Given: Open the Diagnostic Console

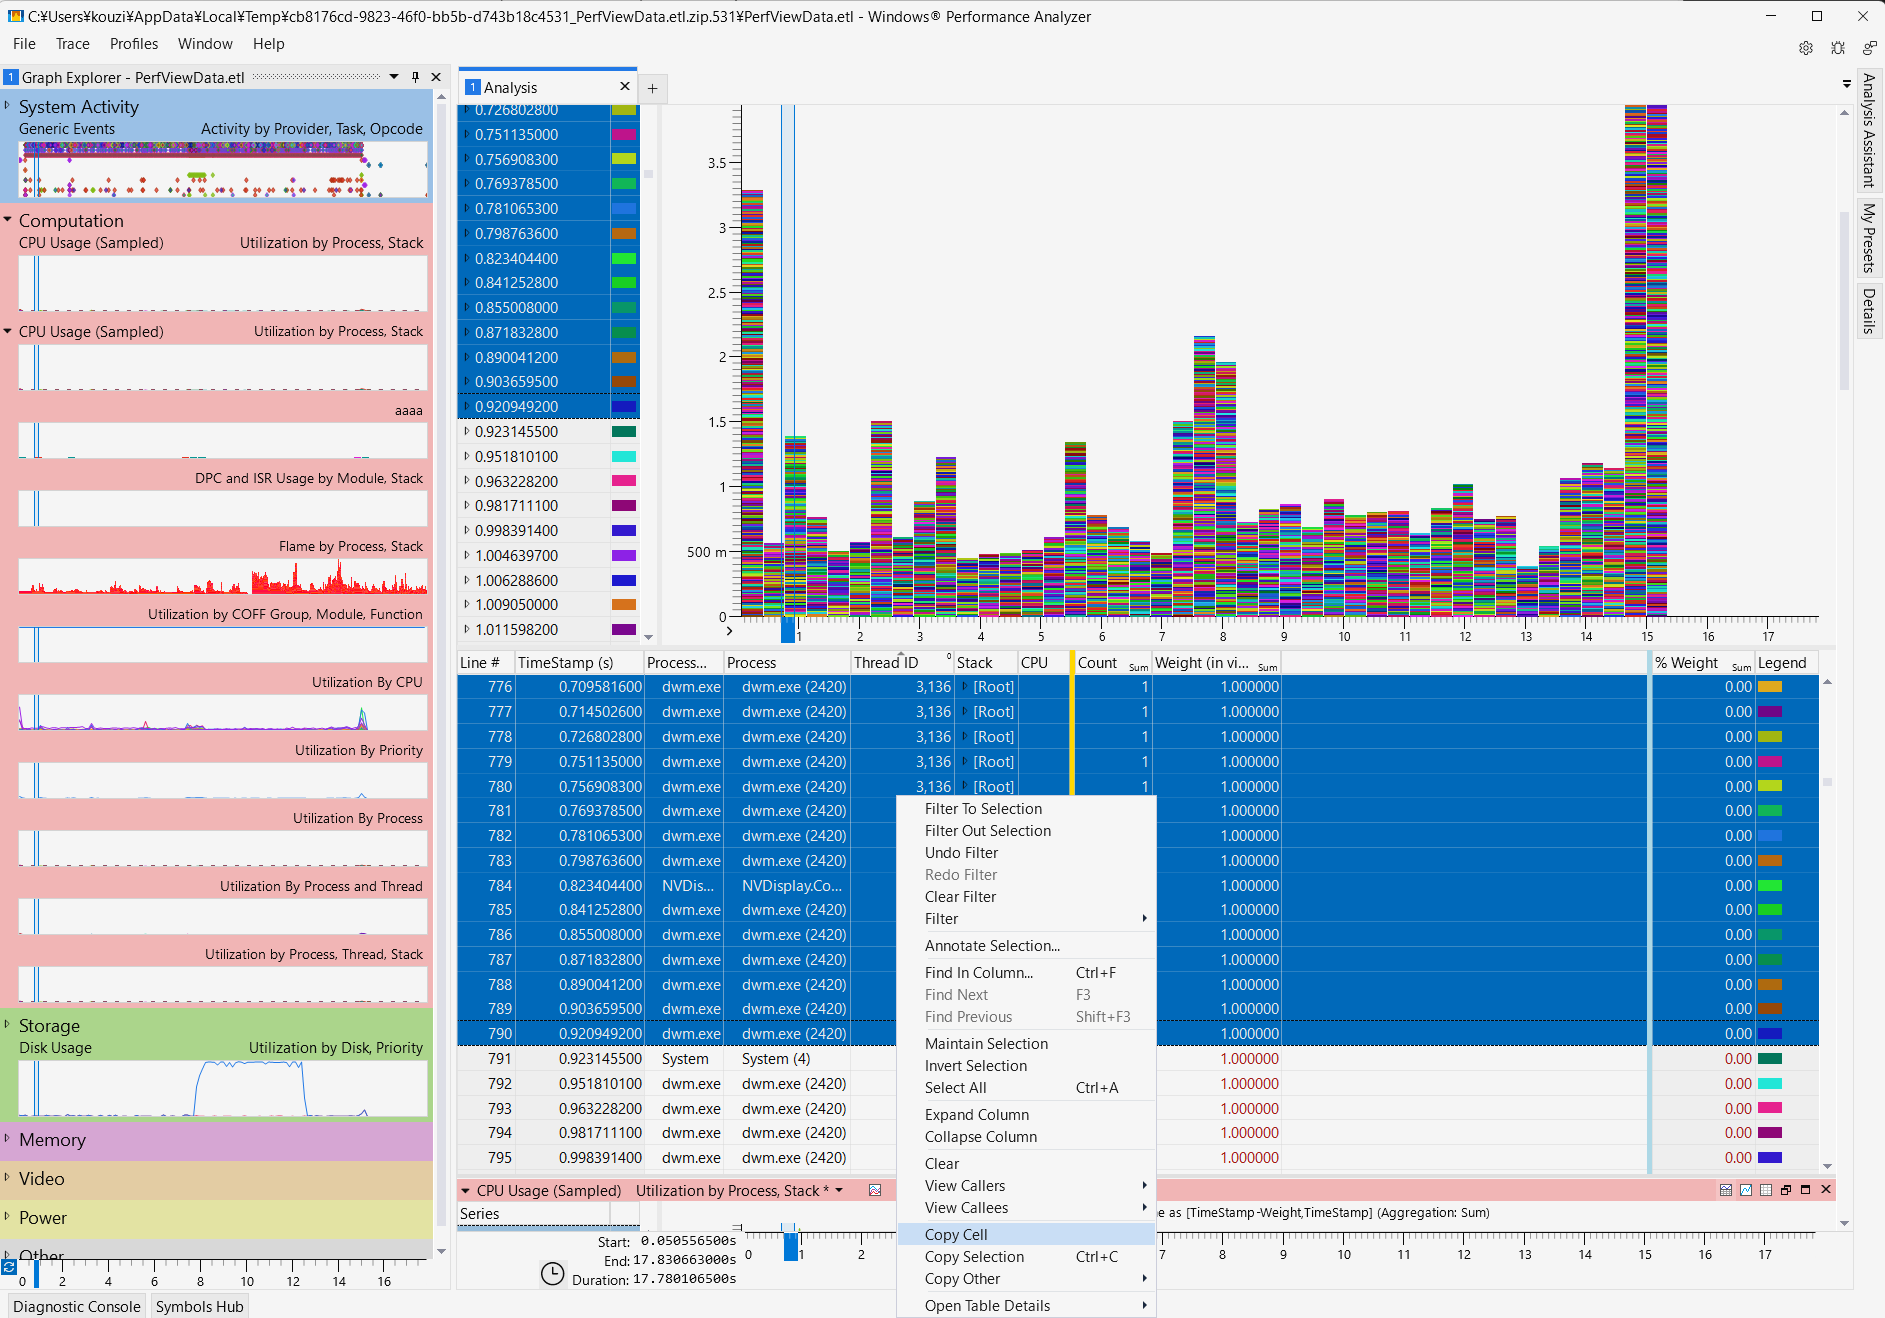Looking at the screenshot, I should [x=75, y=1306].
